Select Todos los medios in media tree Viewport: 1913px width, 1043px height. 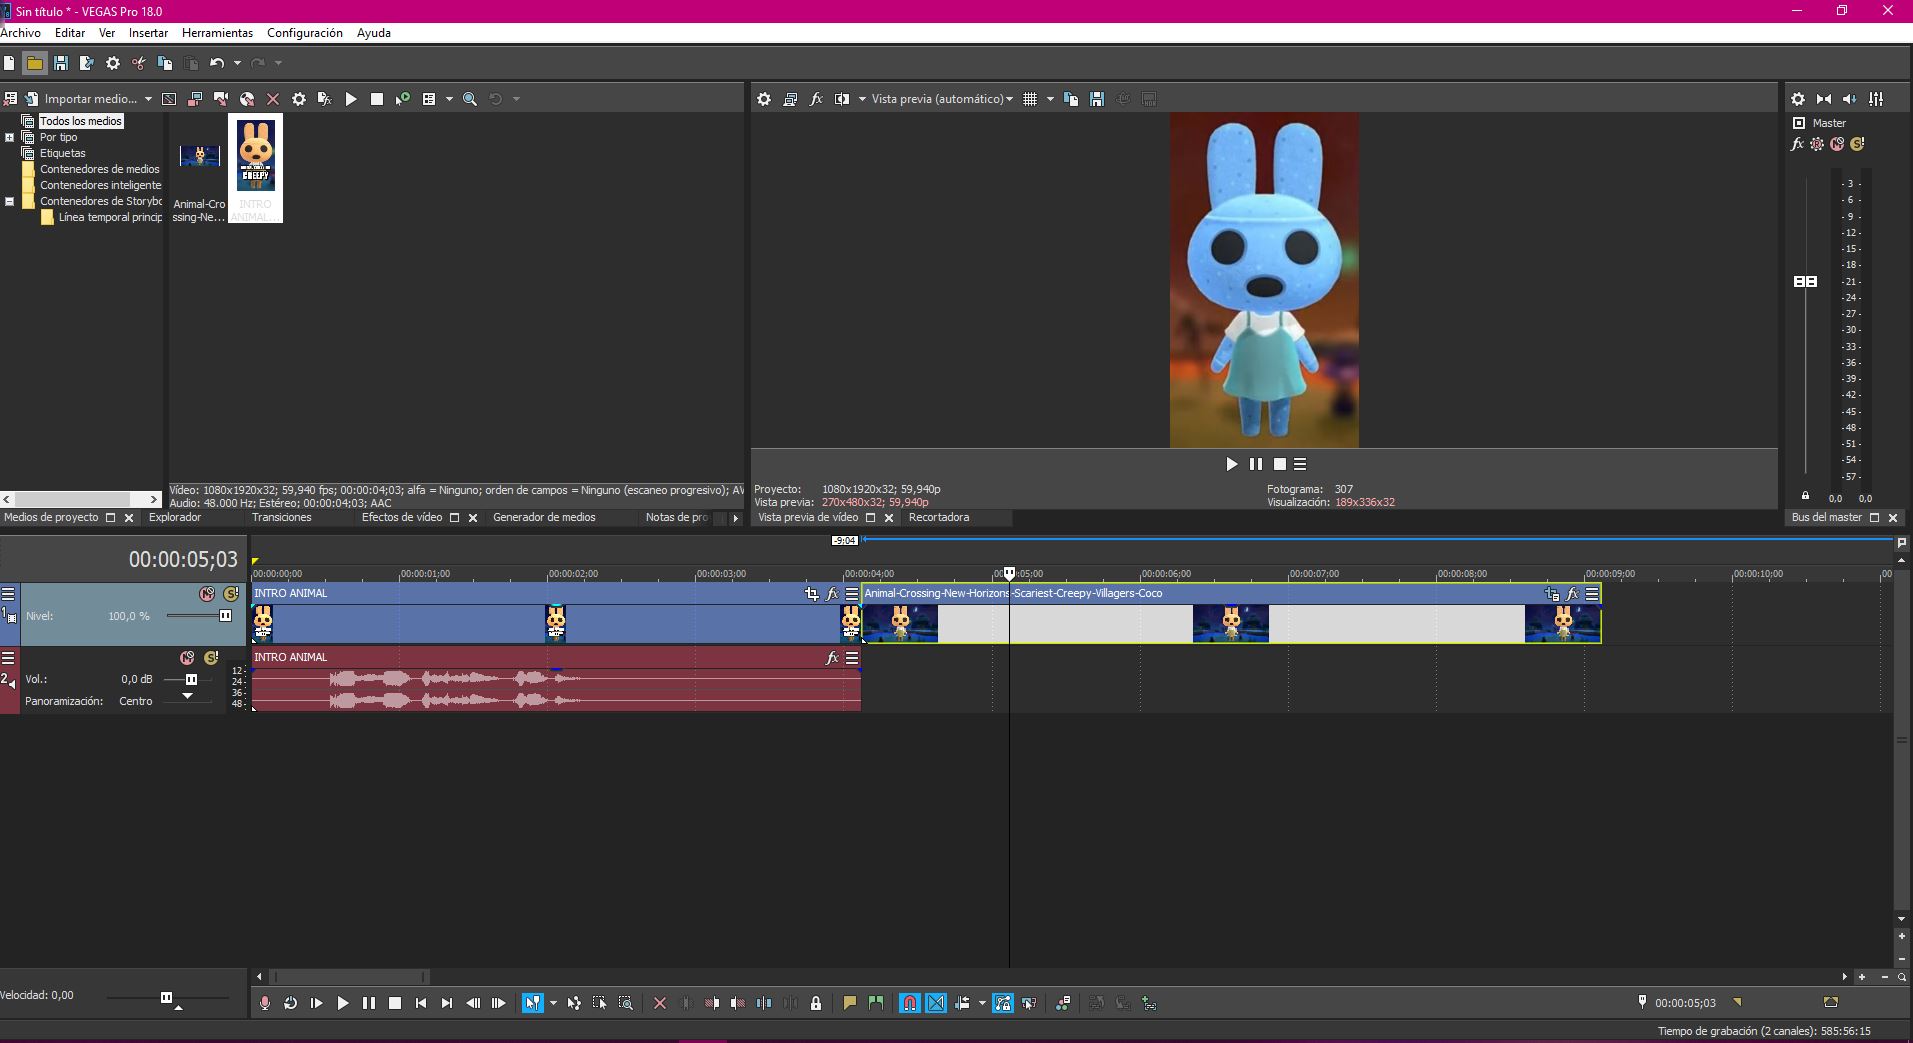[80, 121]
